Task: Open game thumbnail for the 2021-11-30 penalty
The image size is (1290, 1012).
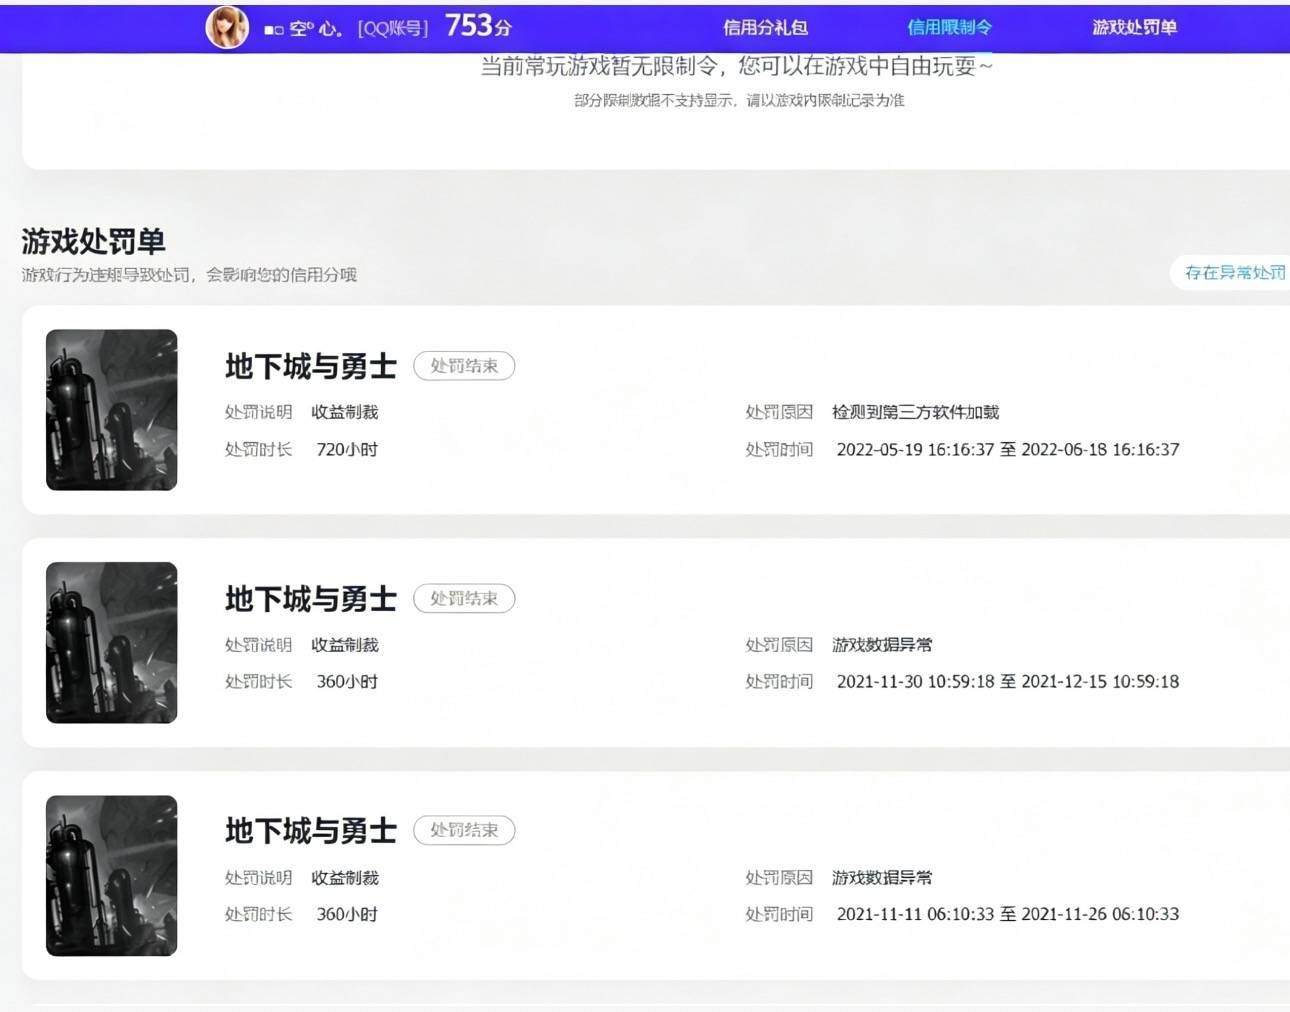Action: [112, 642]
